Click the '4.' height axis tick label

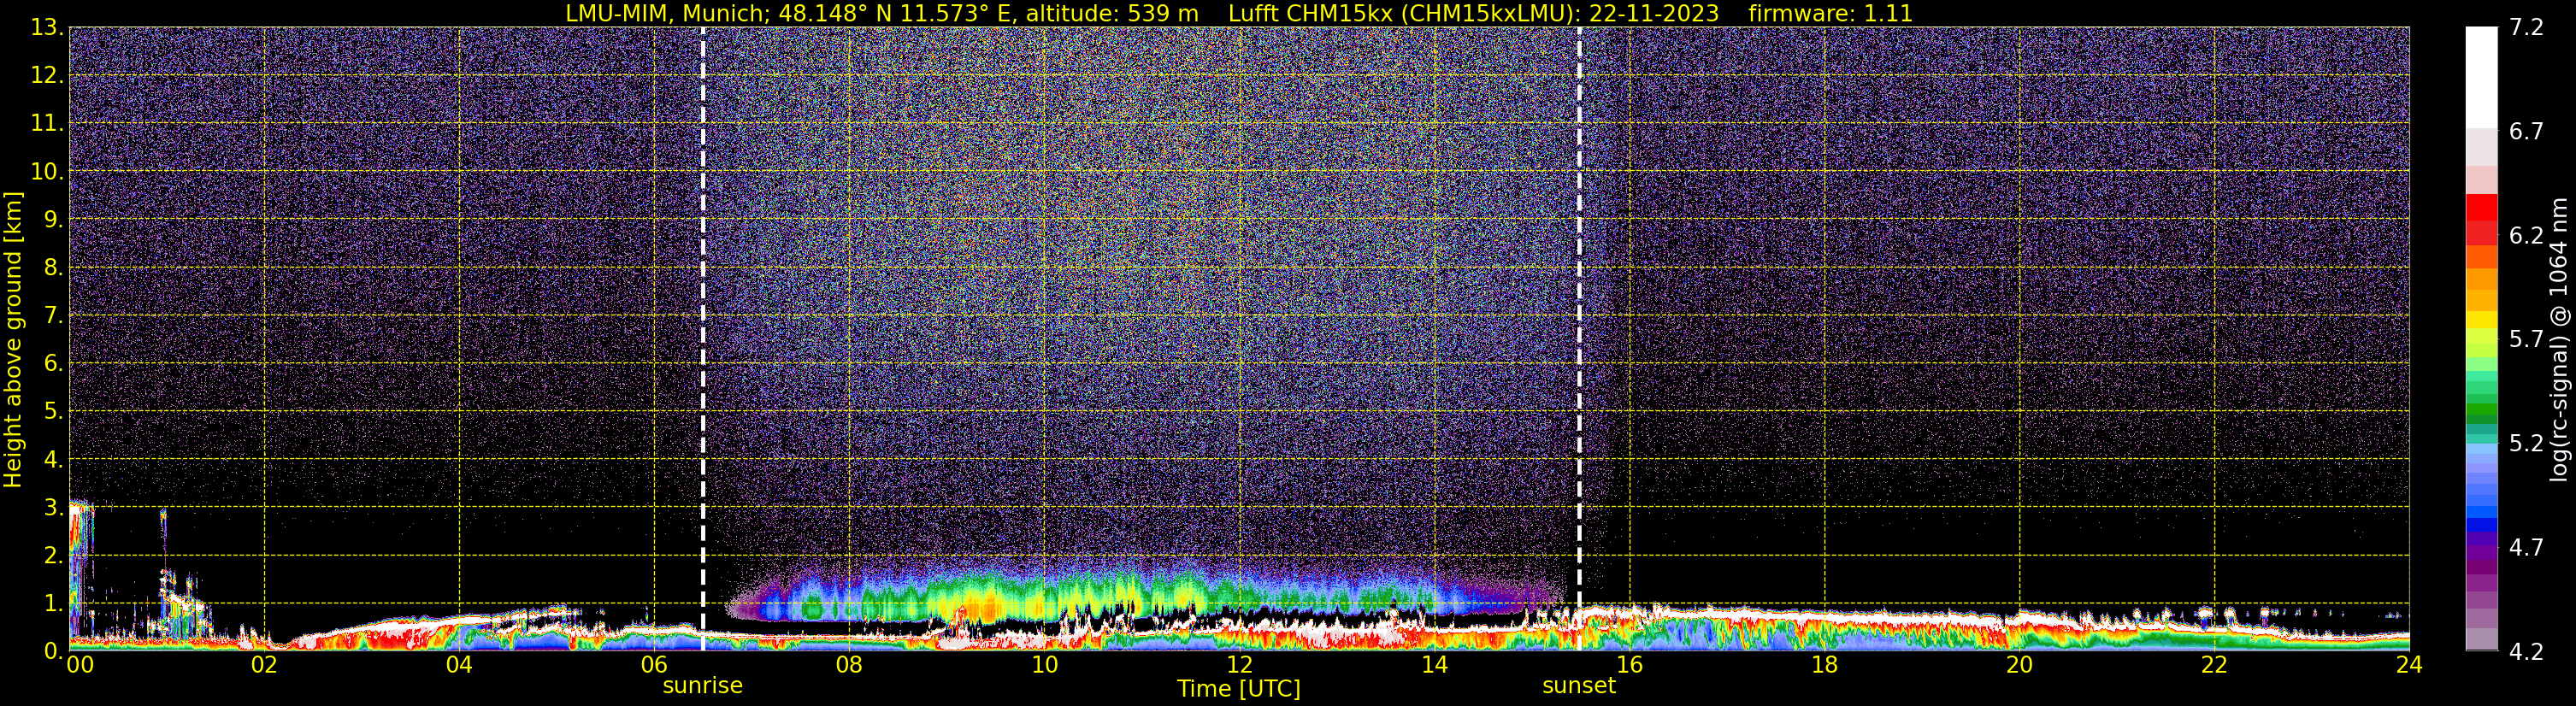54,459
